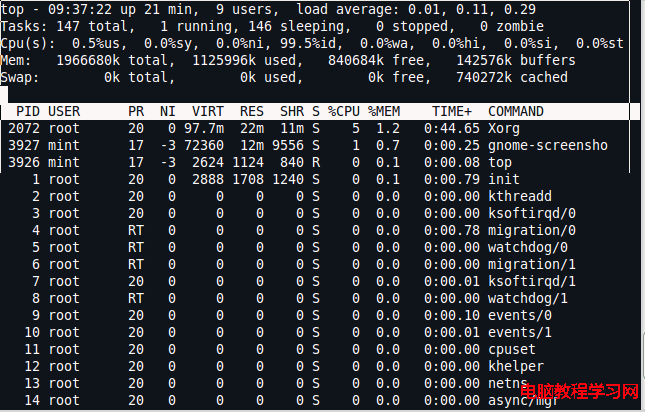Click the cpuset process row

click(x=314, y=350)
